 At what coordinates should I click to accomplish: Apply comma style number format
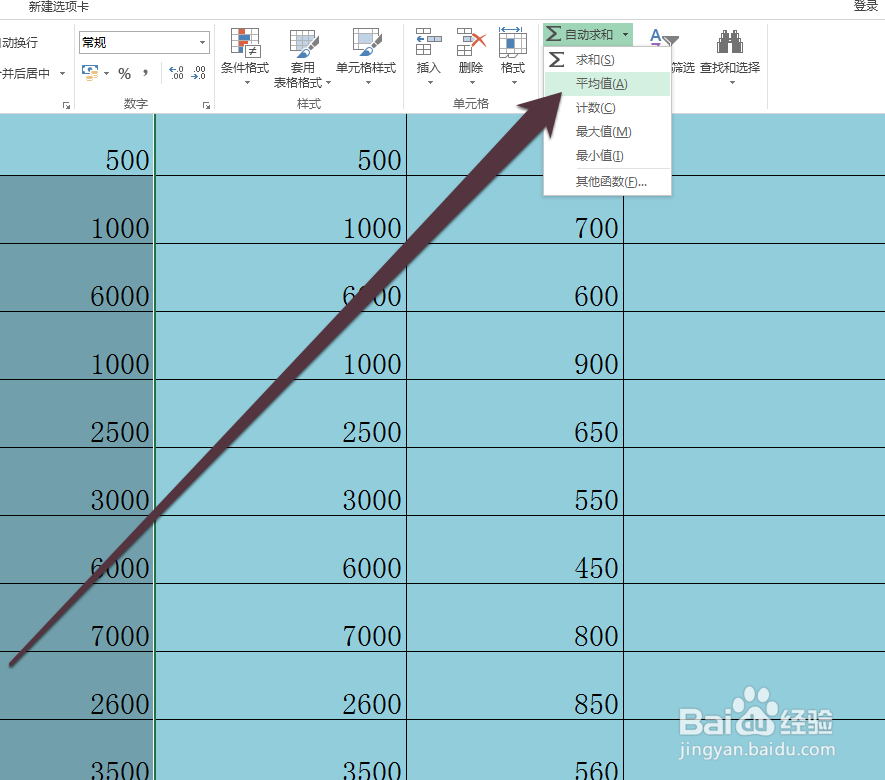pyautogui.click(x=146, y=73)
